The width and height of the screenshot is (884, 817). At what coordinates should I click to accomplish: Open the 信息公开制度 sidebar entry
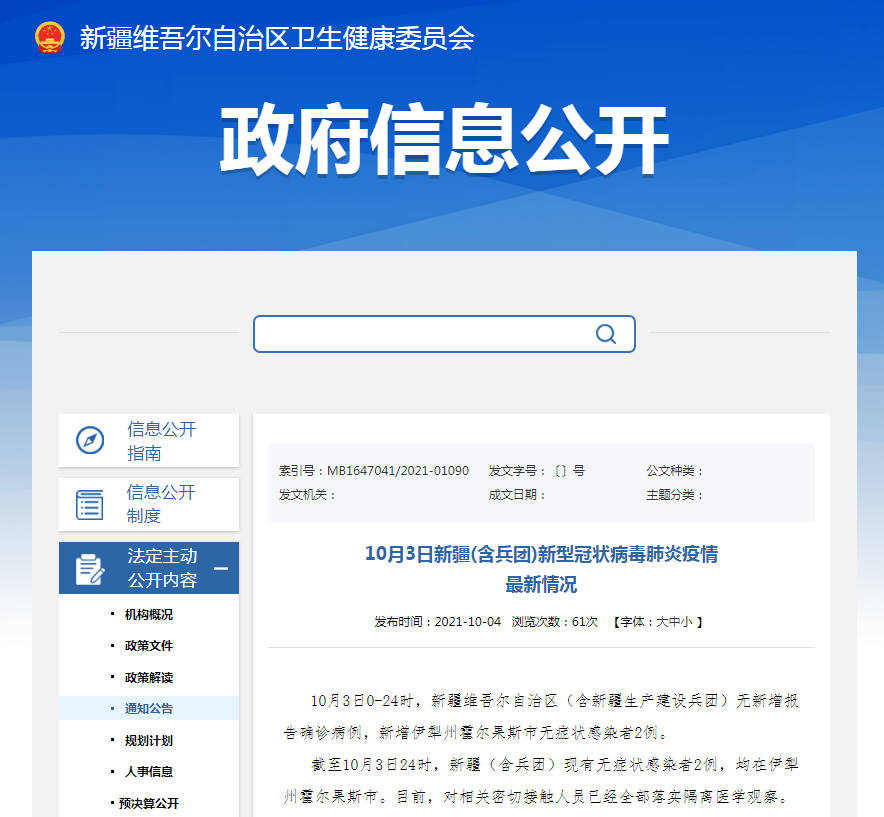[x=160, y=504]
